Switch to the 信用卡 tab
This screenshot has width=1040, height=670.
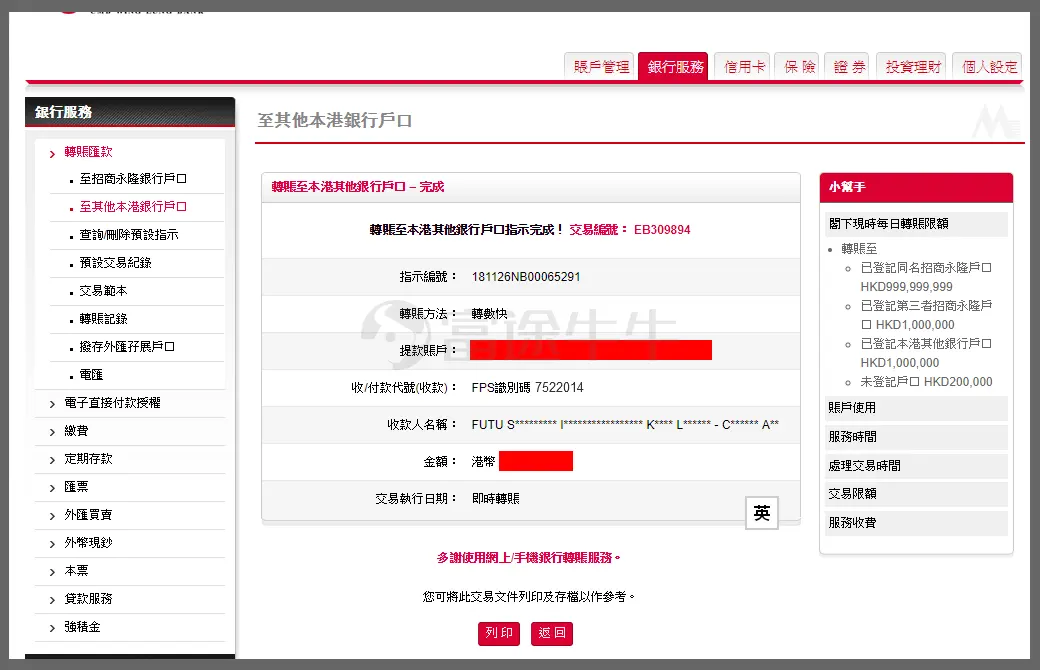(x=744, y=67)
